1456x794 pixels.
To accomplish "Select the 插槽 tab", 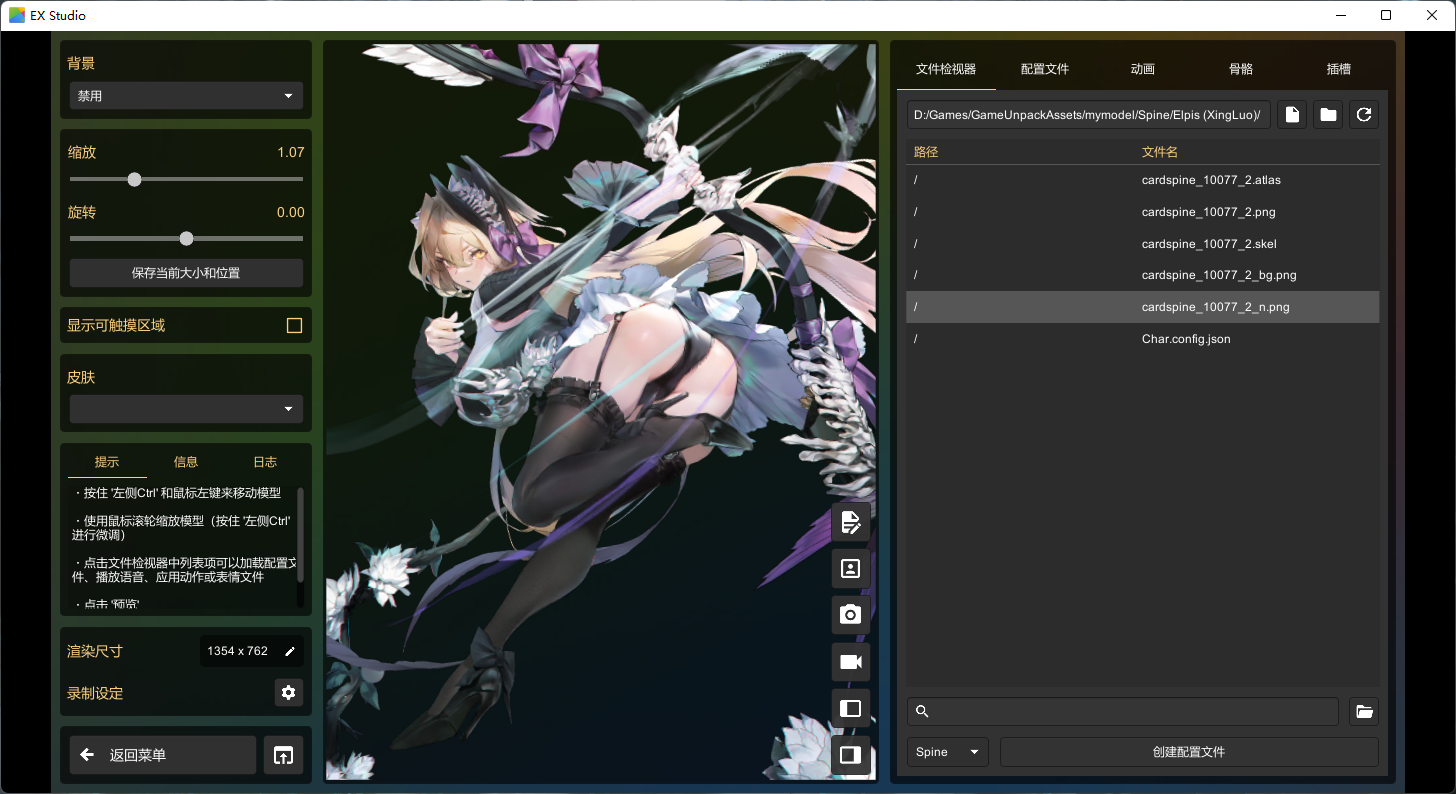I will pyautogui.click(x=1339, y=69).
